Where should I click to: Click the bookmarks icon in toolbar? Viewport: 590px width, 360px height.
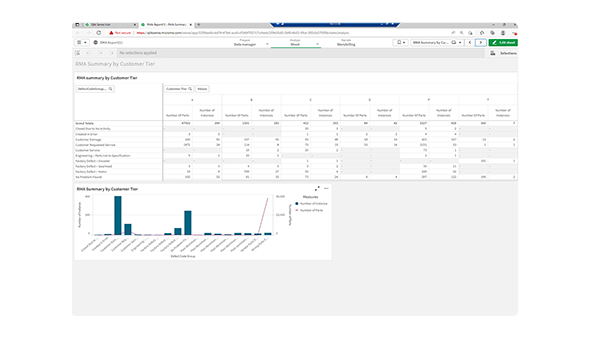pyautogui.click(x=401, y=43)
